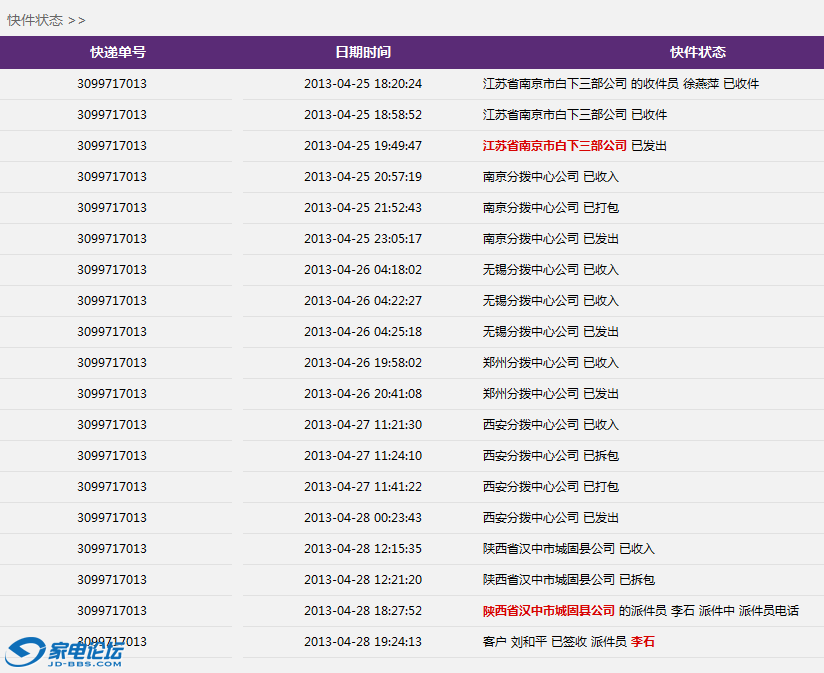Click the 快件状态 >> breadcrumb heading

click(46, 20)
